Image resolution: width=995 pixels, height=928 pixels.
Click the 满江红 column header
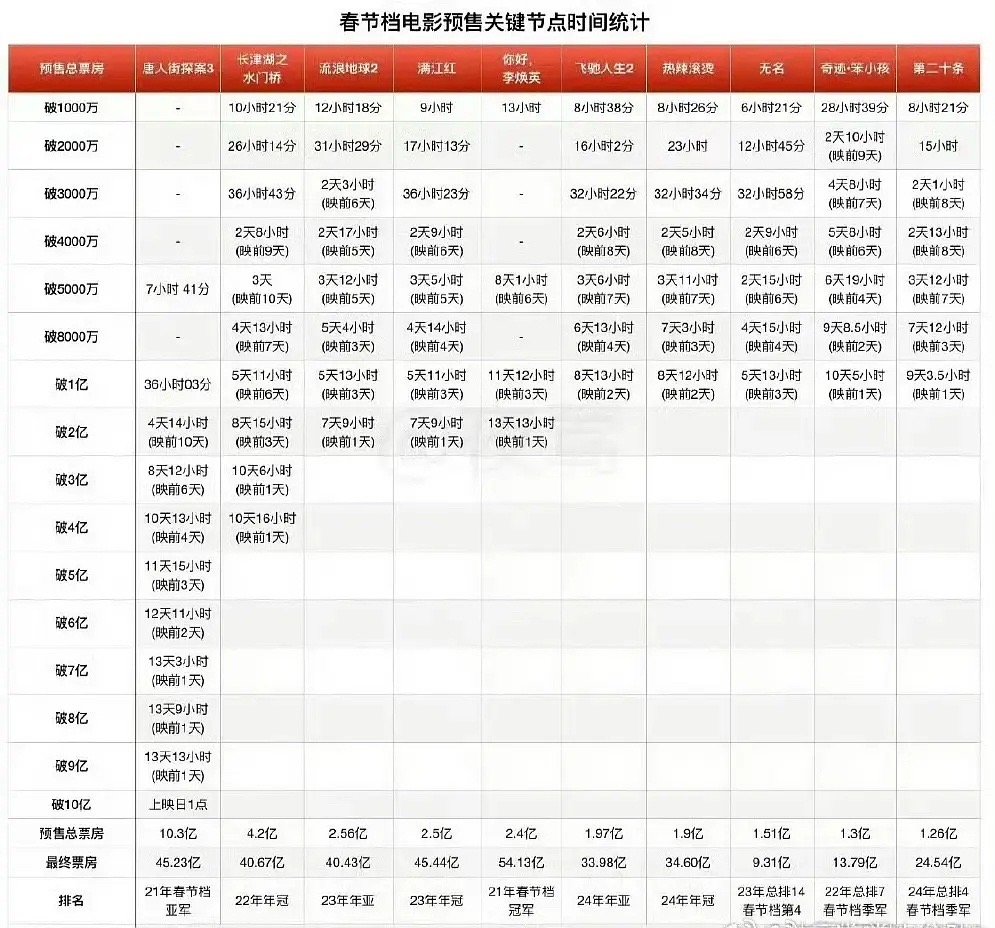[x=437, y=69]
